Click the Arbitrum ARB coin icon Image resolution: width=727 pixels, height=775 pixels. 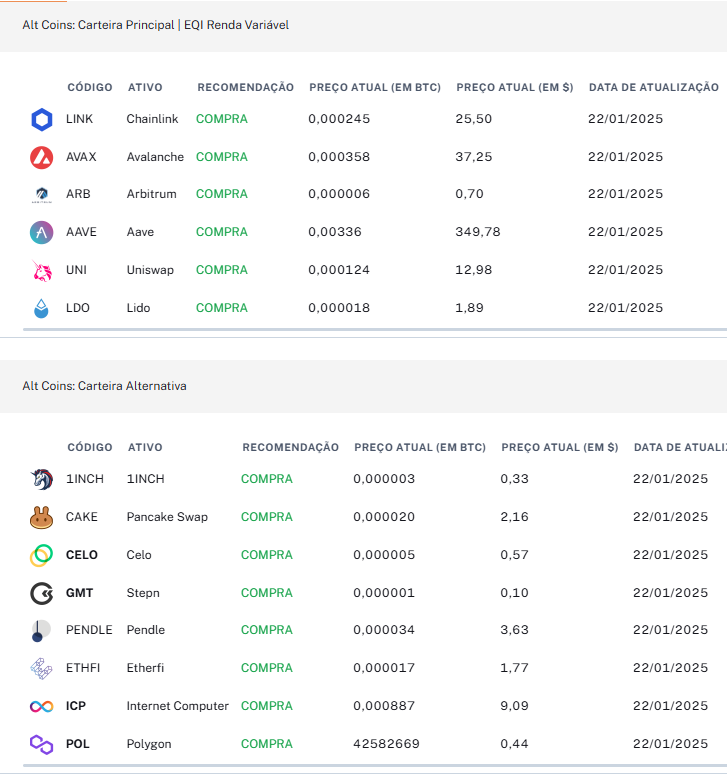point(42,194)
